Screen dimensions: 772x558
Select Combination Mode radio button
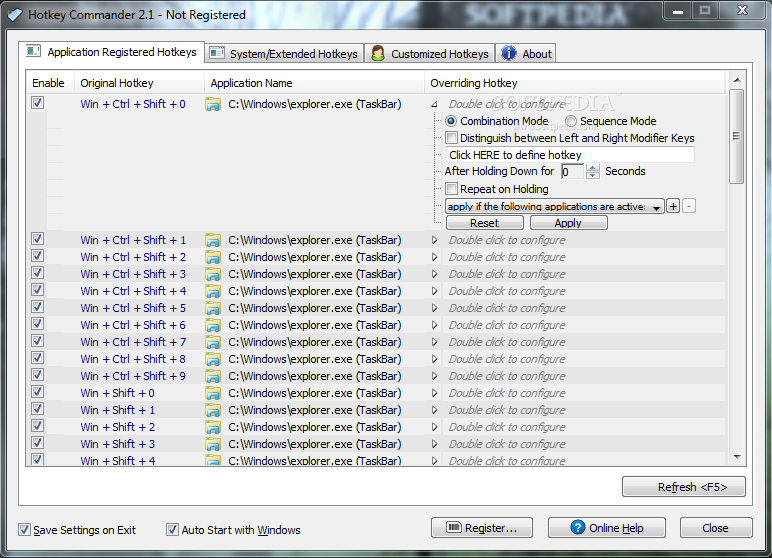point(451,121)
